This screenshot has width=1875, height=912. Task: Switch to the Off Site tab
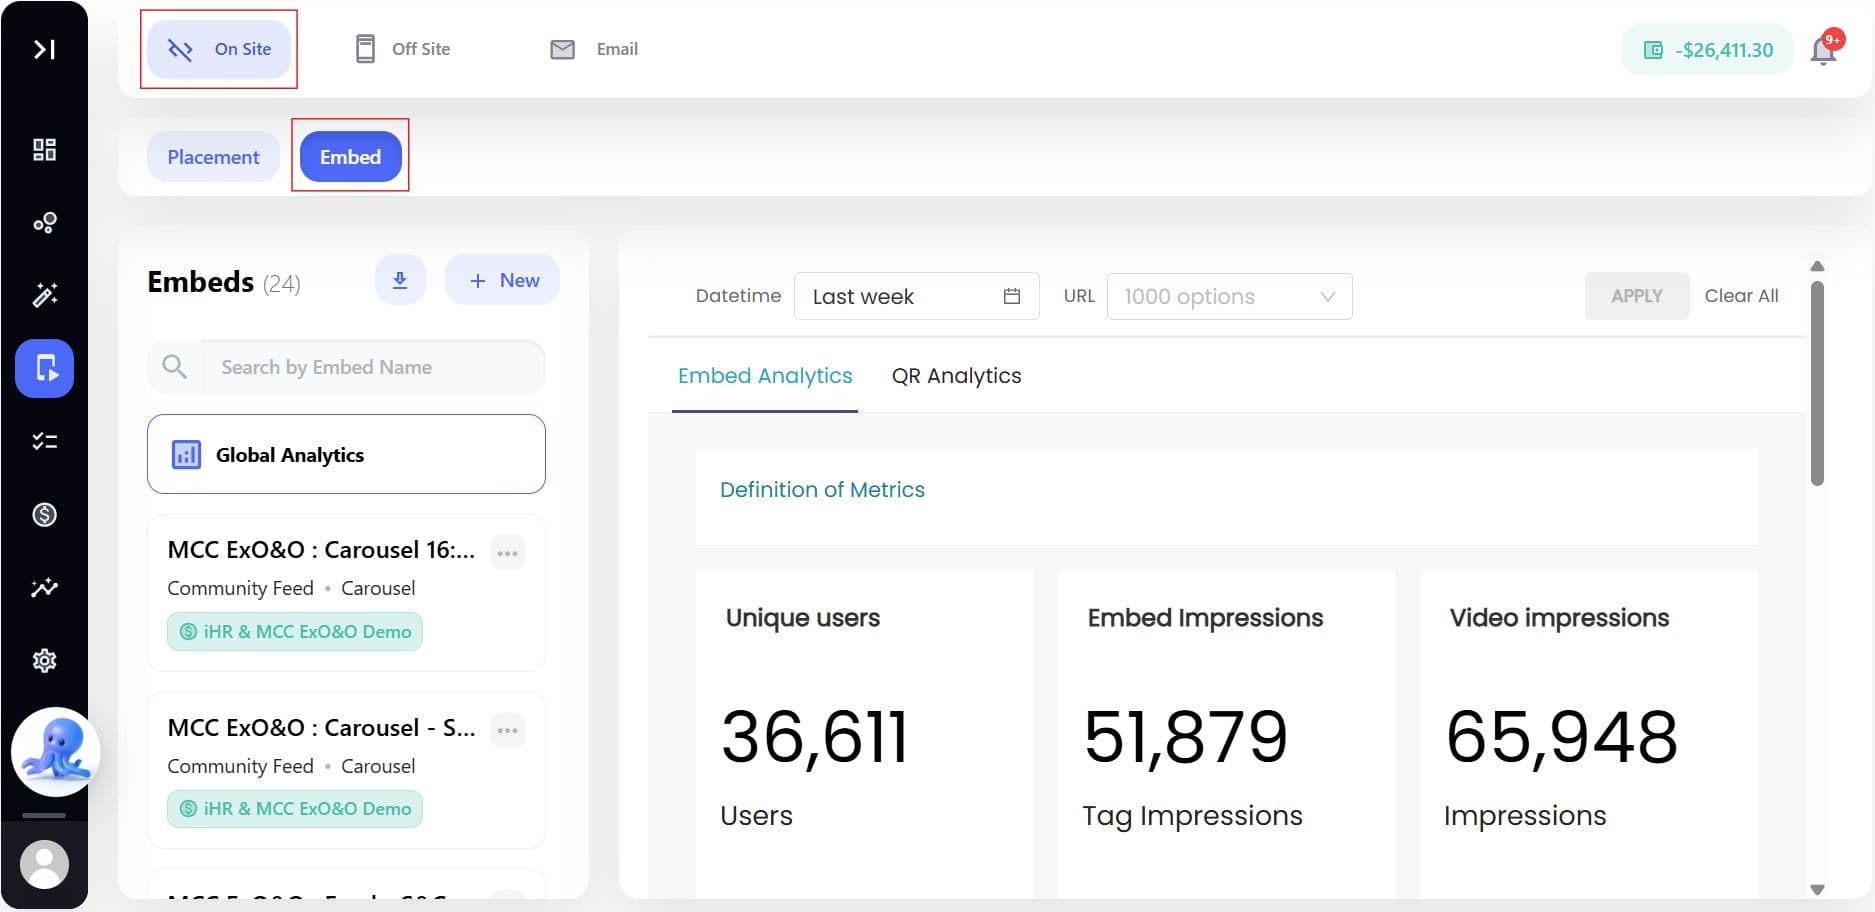pyautogui.click(x=403, y=49)
